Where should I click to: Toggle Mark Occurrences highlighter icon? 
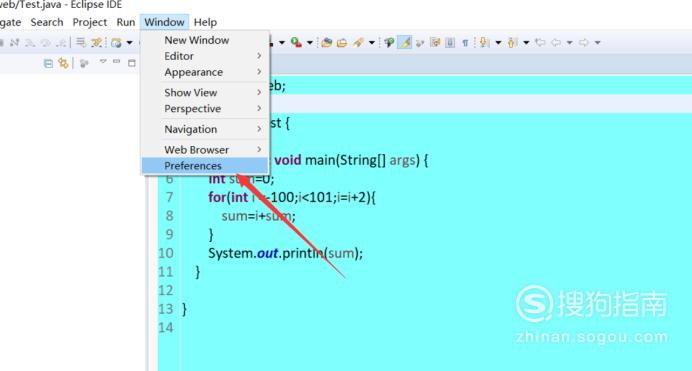pos(405,42)
